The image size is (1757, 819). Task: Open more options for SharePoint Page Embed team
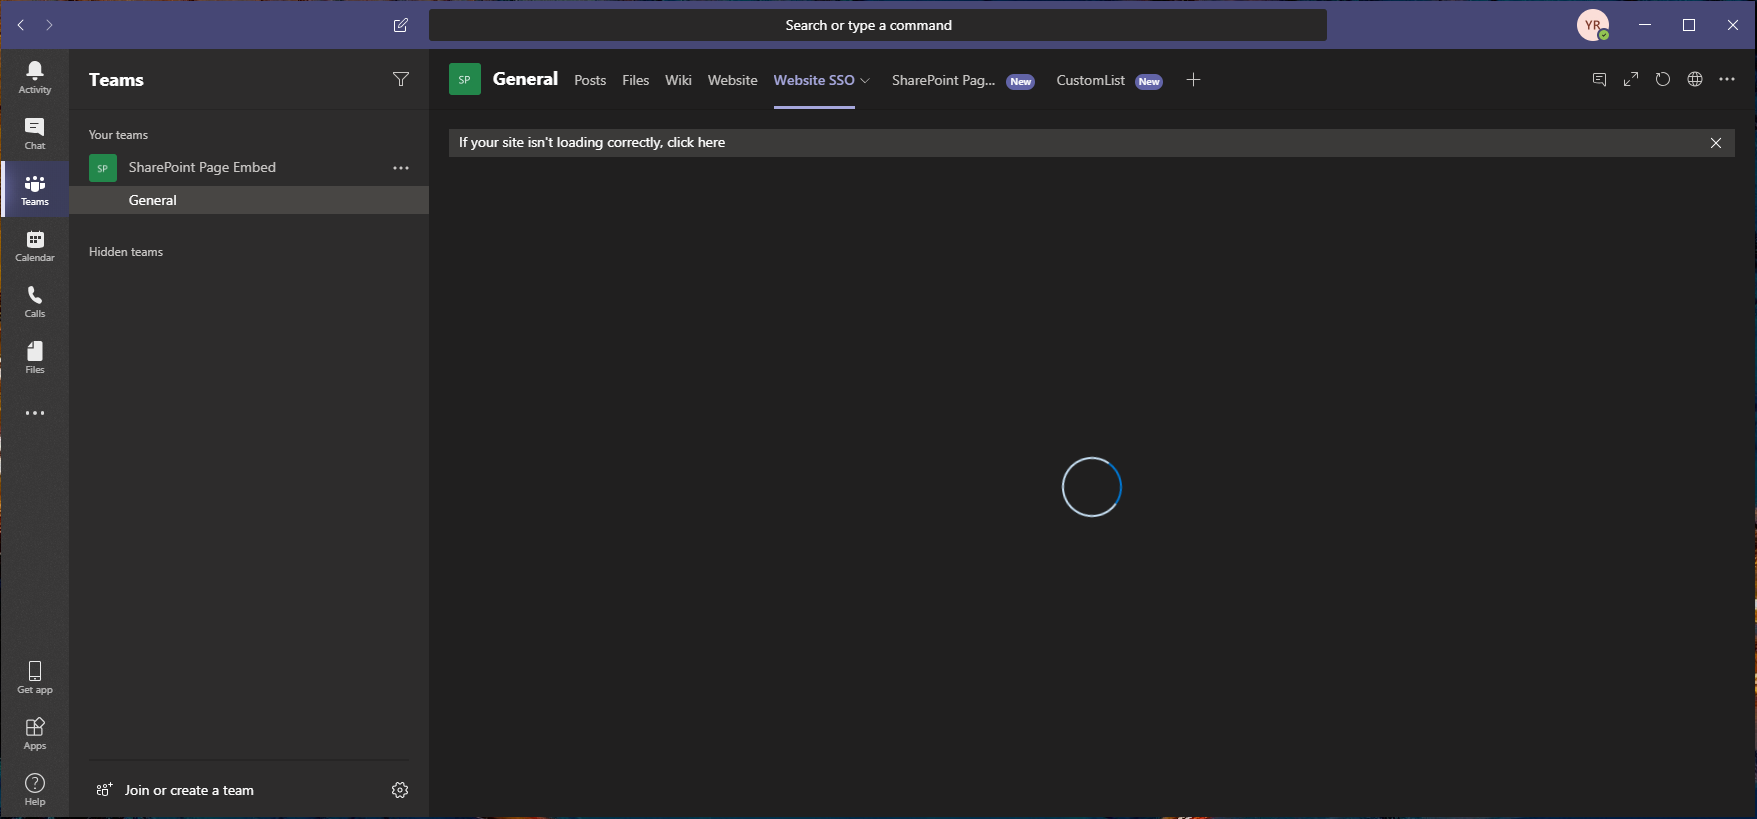(401, 168)
